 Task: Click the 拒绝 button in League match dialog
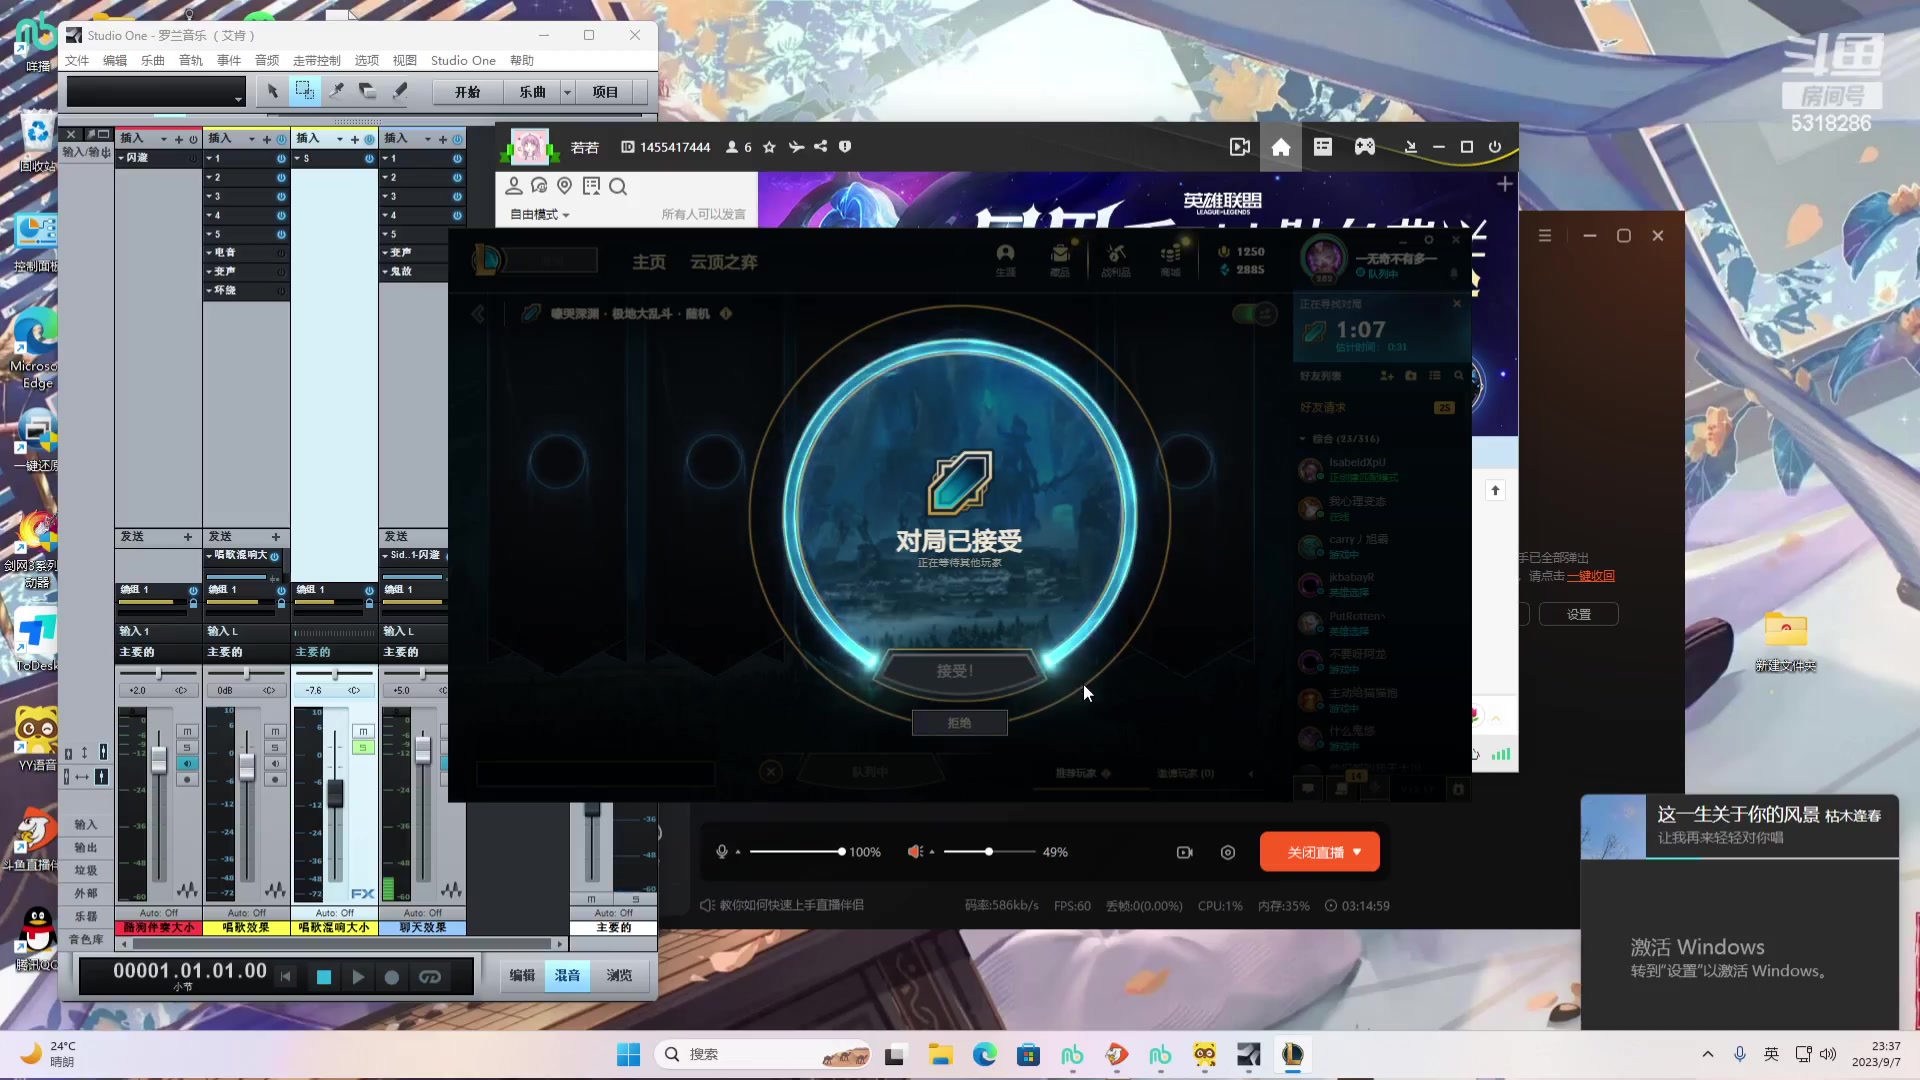959,723
